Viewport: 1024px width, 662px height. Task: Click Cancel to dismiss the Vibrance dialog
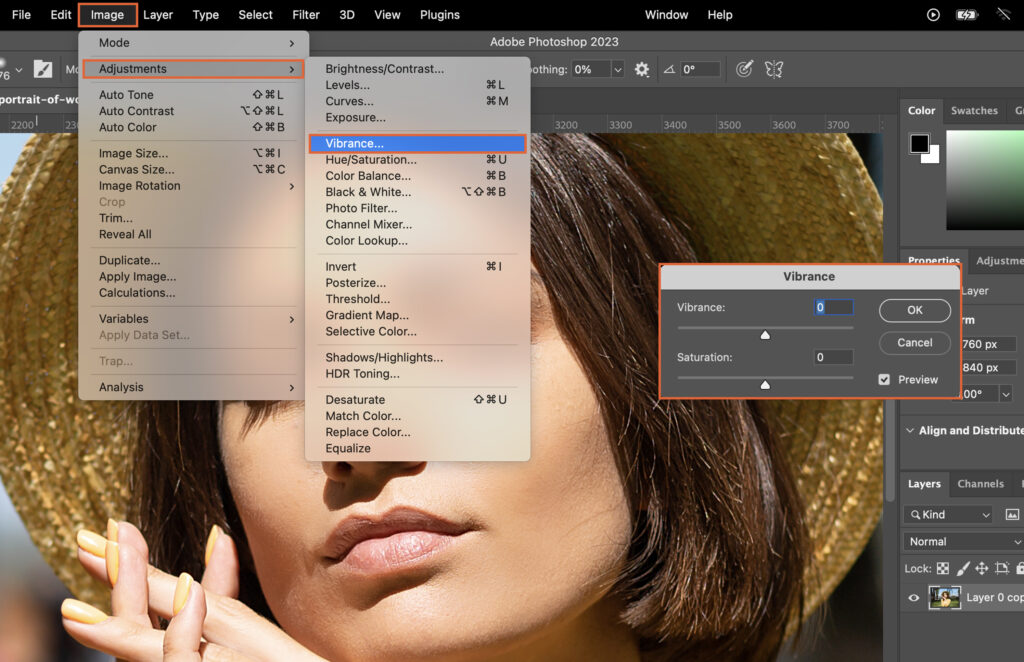(x=913, y=342)
